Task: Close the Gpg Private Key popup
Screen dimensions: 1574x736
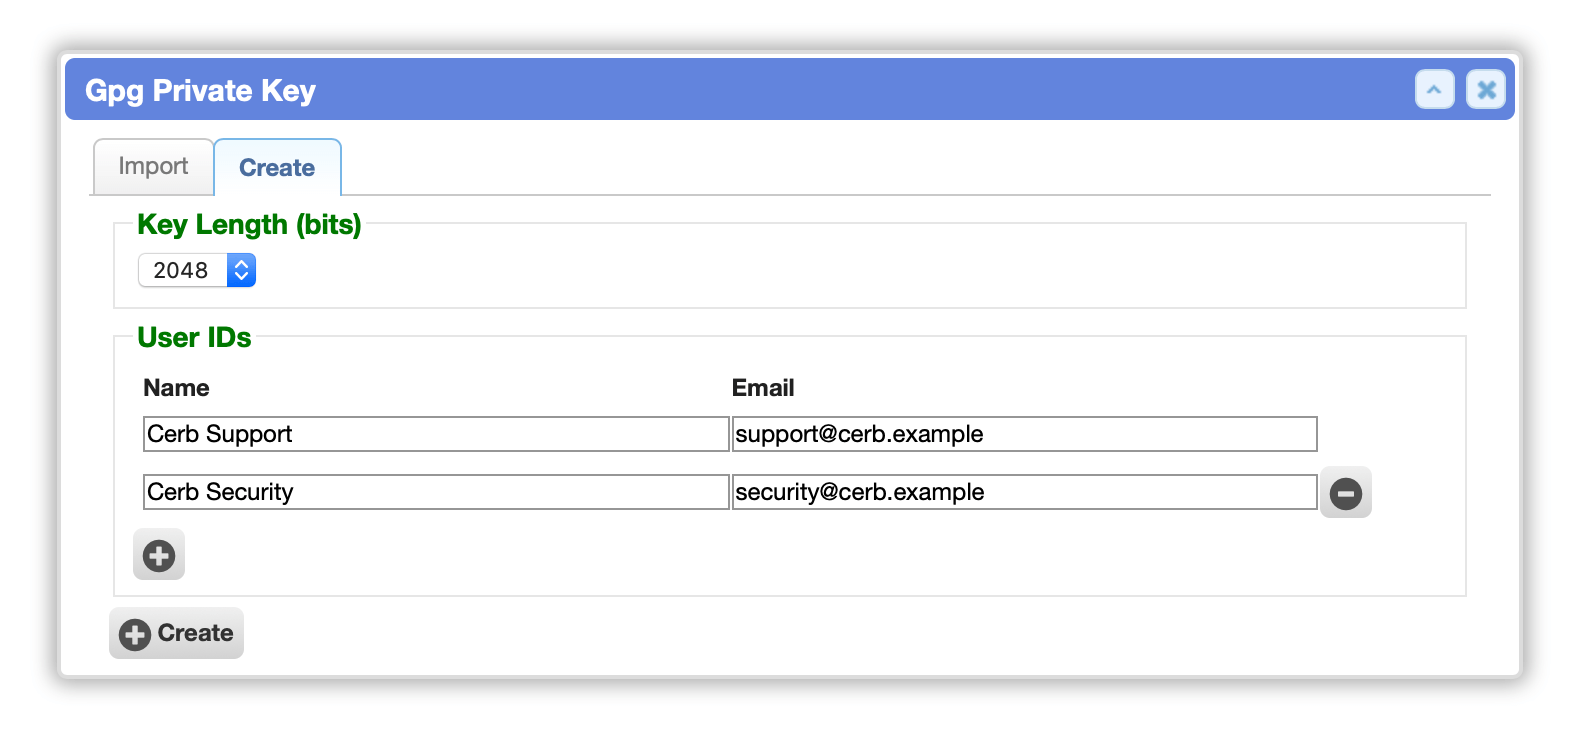Action: click(1486, 90)
